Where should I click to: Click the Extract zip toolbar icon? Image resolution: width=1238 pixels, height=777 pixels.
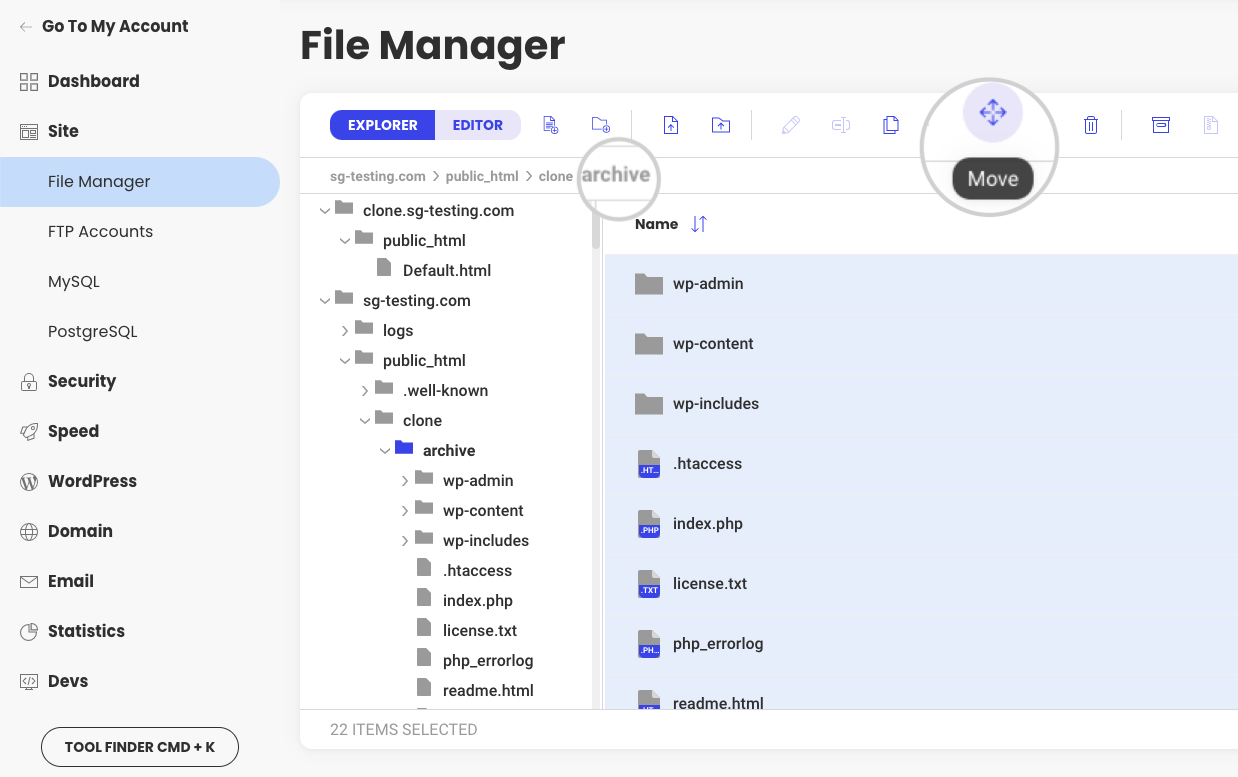coord(1211,125)
